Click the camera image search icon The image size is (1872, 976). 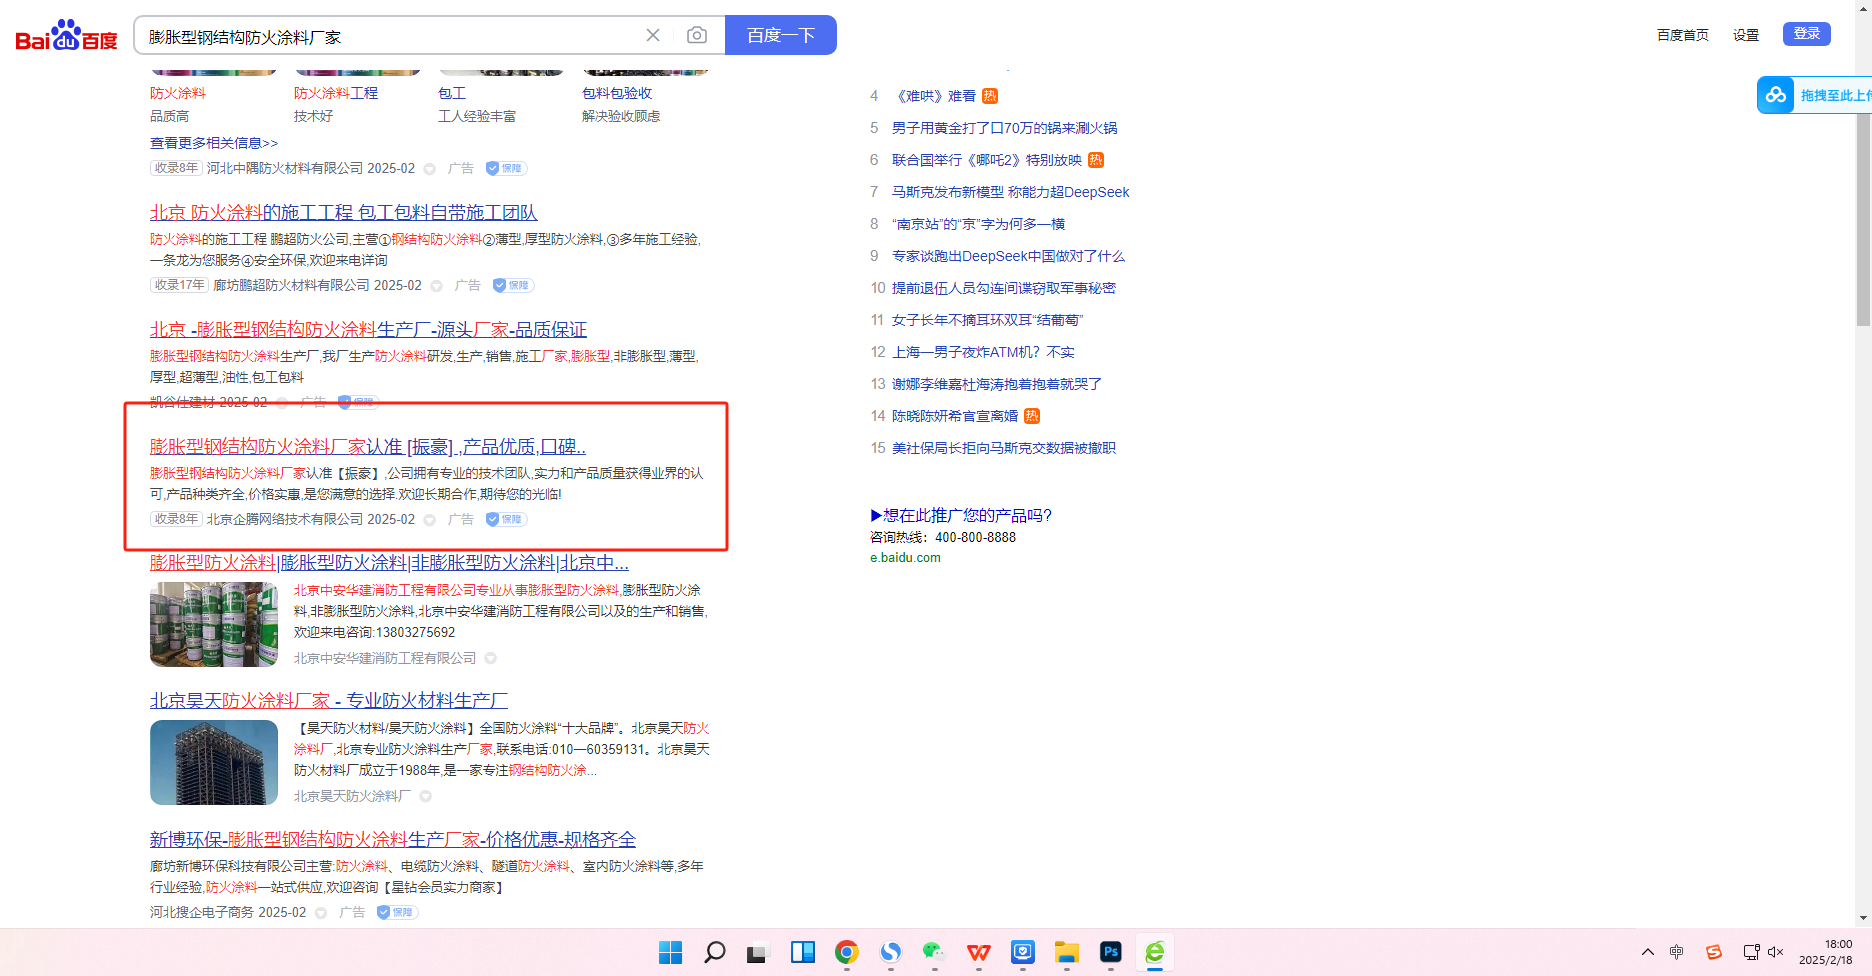697,36
